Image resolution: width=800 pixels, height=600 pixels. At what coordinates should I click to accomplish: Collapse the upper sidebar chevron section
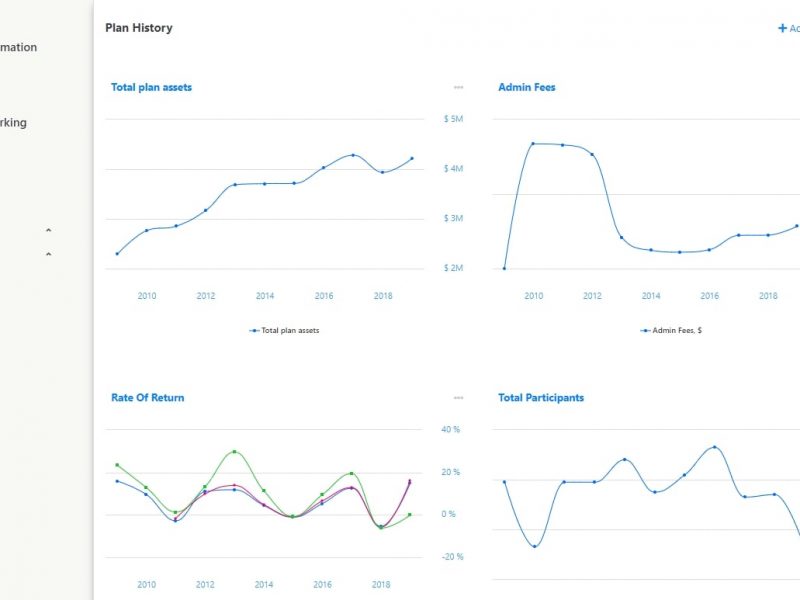point(48,231)
